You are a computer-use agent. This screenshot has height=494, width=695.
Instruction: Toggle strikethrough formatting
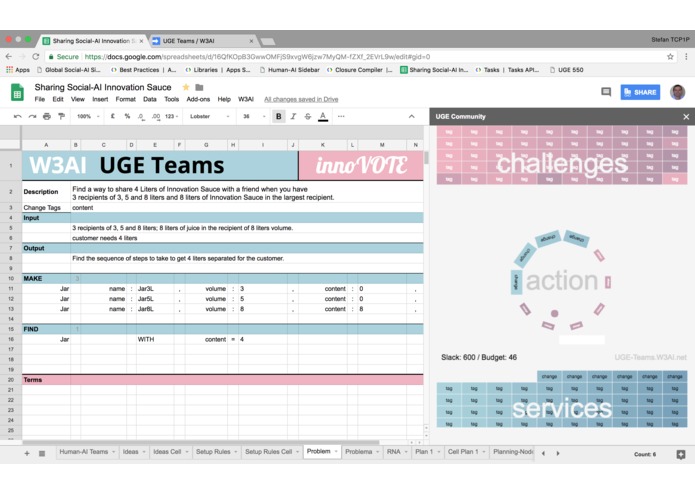pyautogui.click(x=308, y=117)
